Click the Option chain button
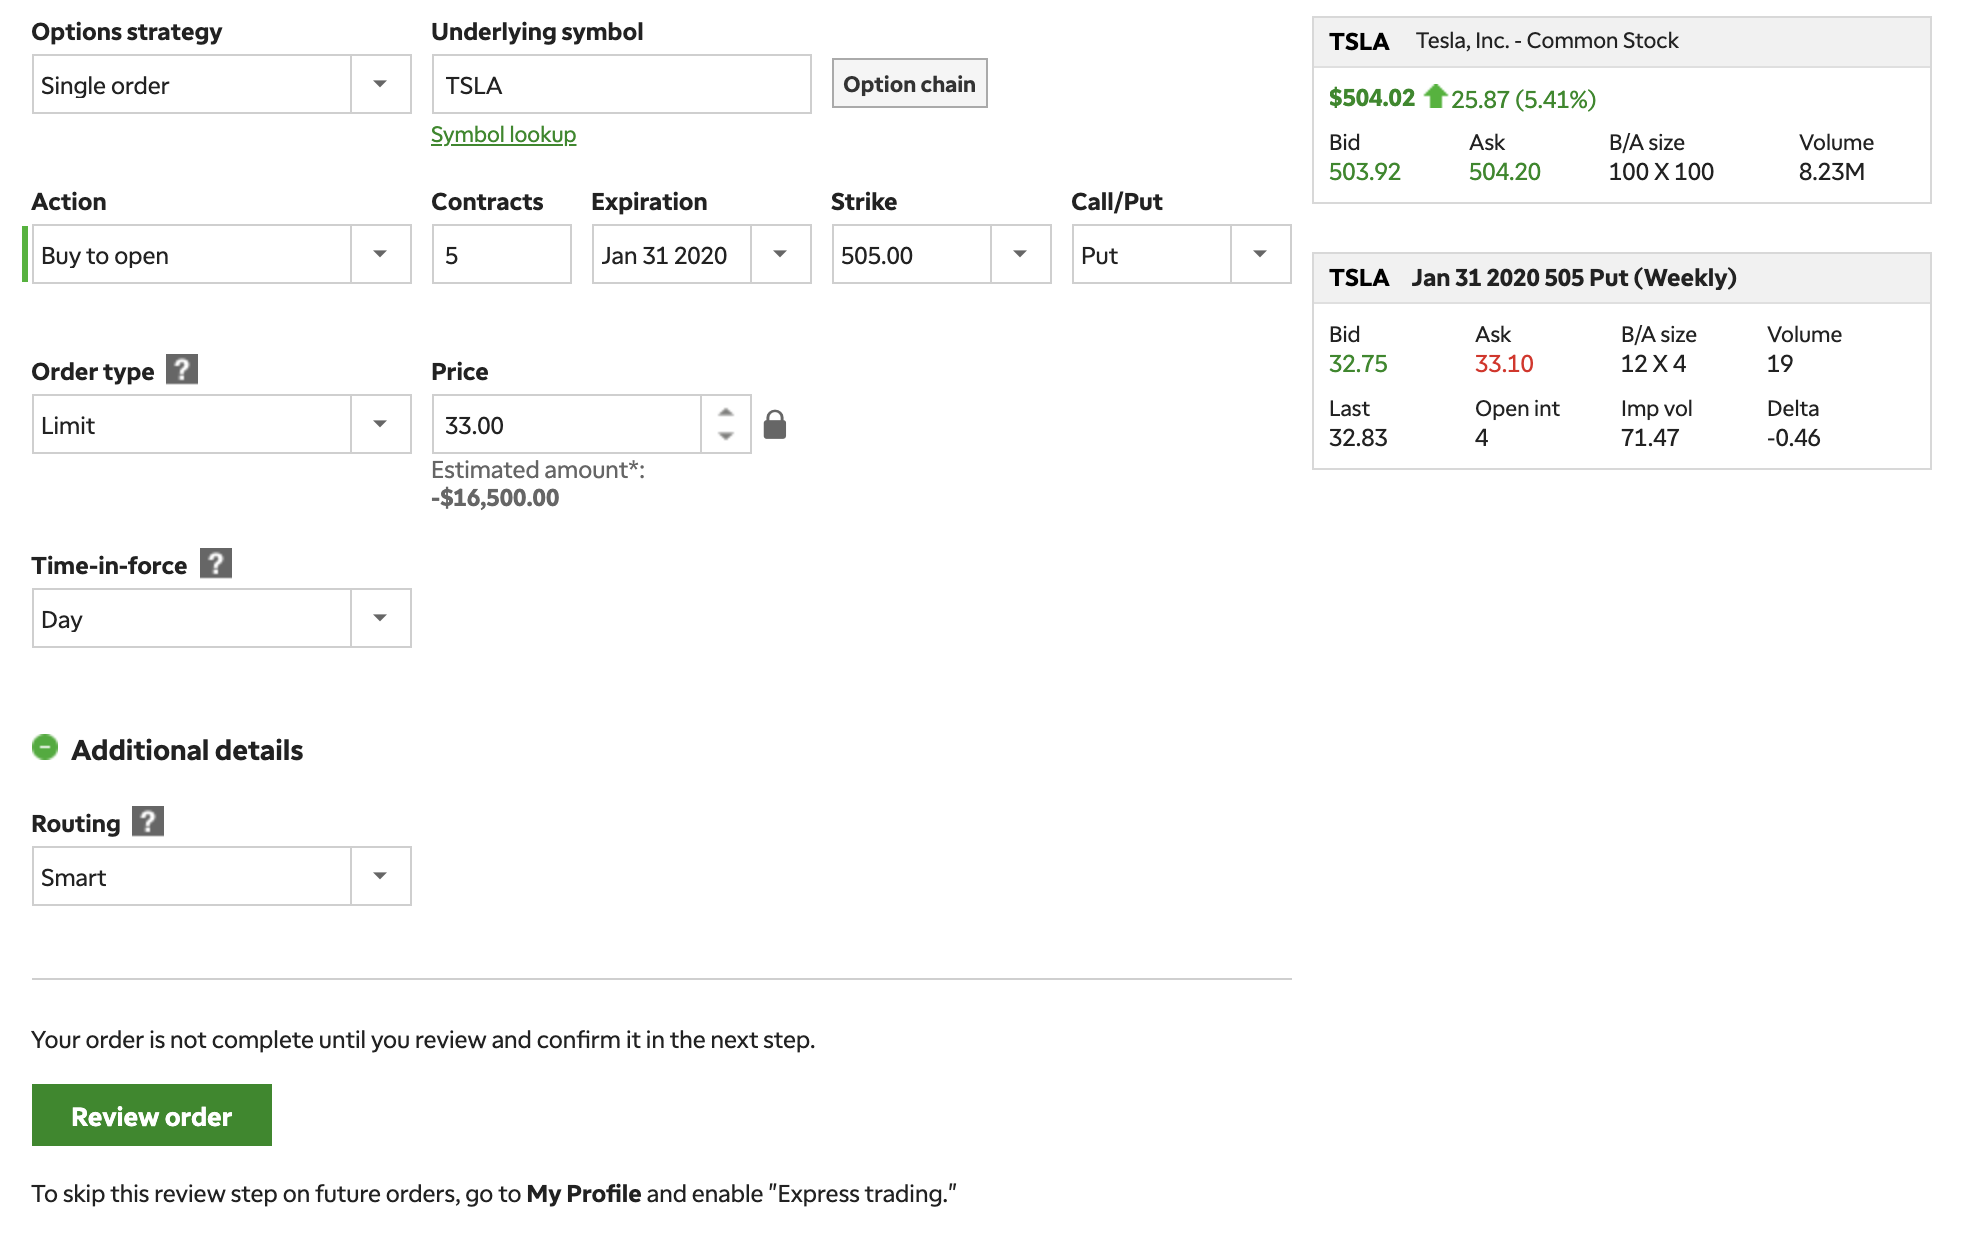 tap(909, 84)
